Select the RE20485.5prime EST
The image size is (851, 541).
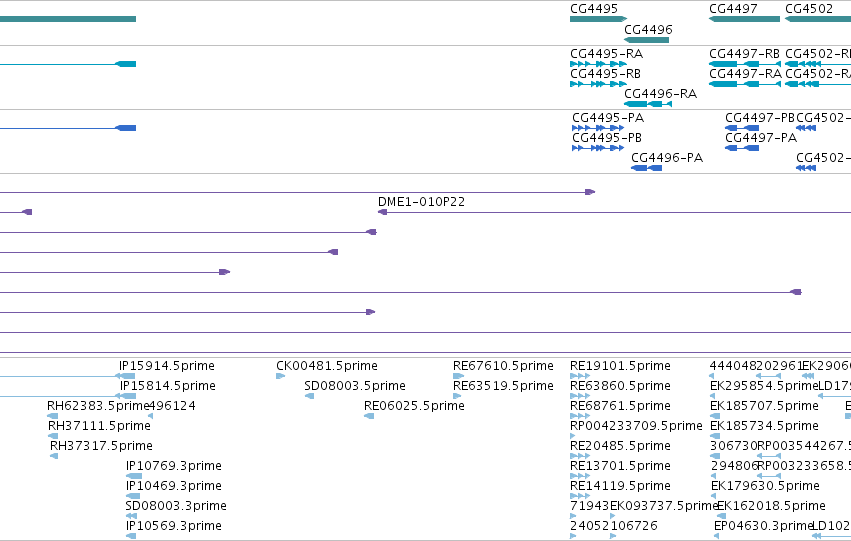580,456
